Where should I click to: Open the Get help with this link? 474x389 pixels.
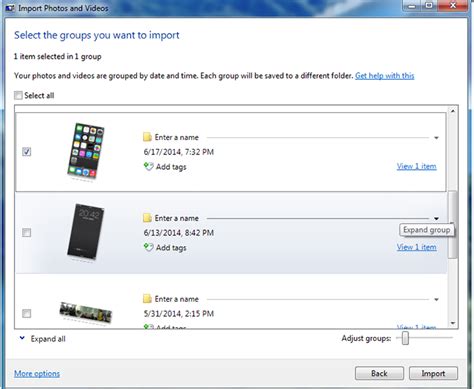[384, 76]
